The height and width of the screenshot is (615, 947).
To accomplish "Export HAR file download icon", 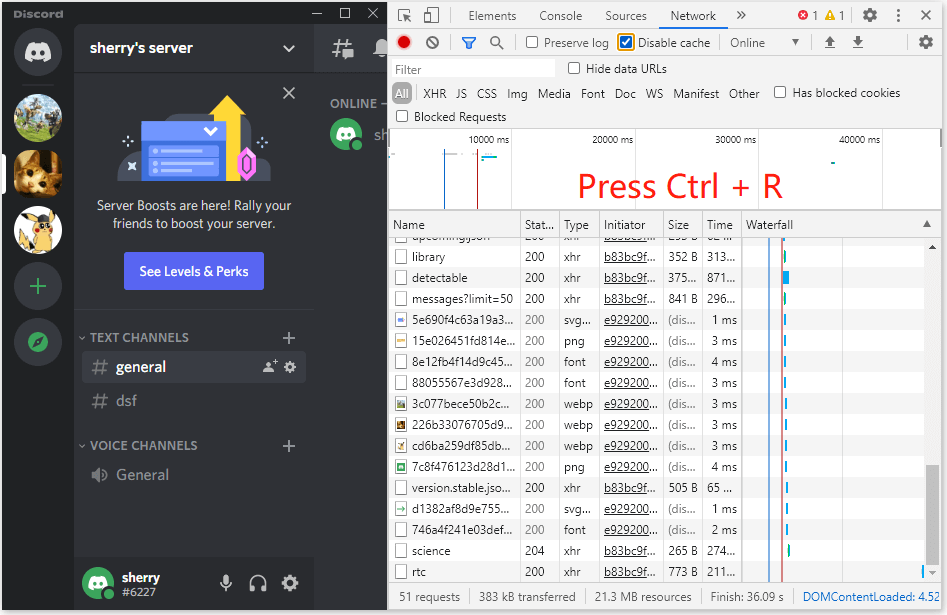I will click(x=858, y=42).
